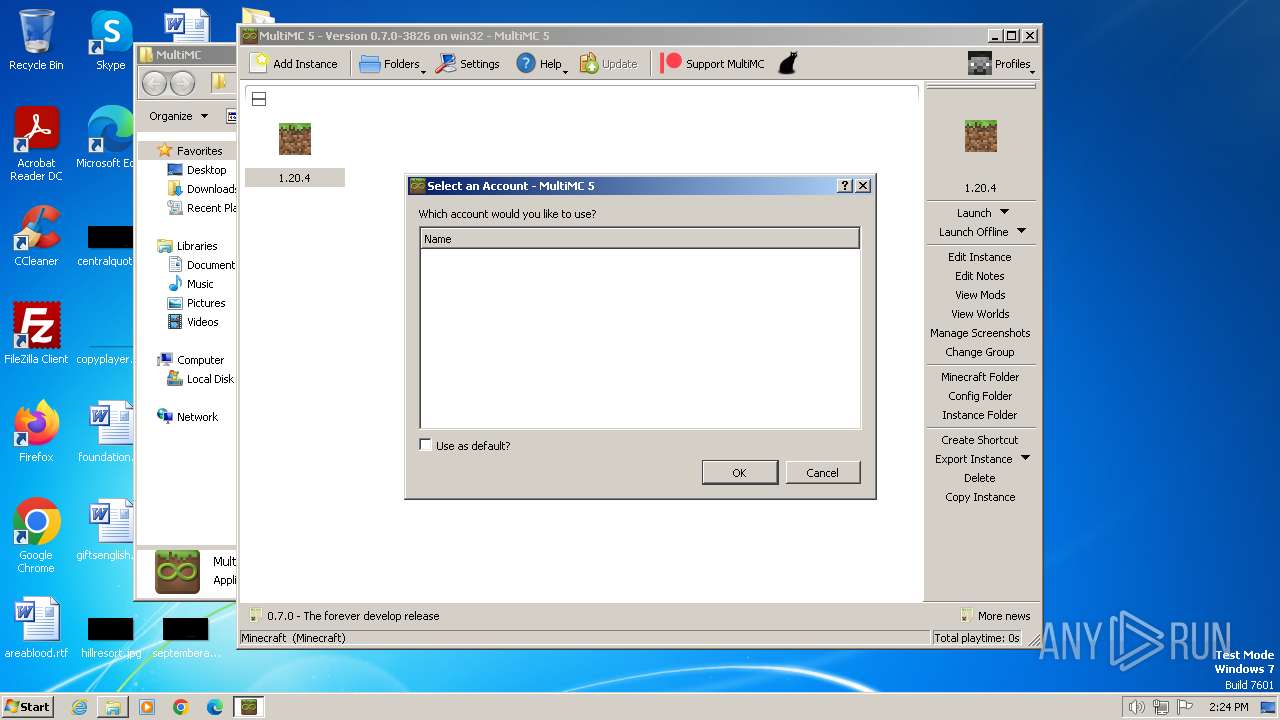This screenshot has width=1280, height=720.
Task: Open MultiMC Settings from toolbar
Action: click(467, 64)
